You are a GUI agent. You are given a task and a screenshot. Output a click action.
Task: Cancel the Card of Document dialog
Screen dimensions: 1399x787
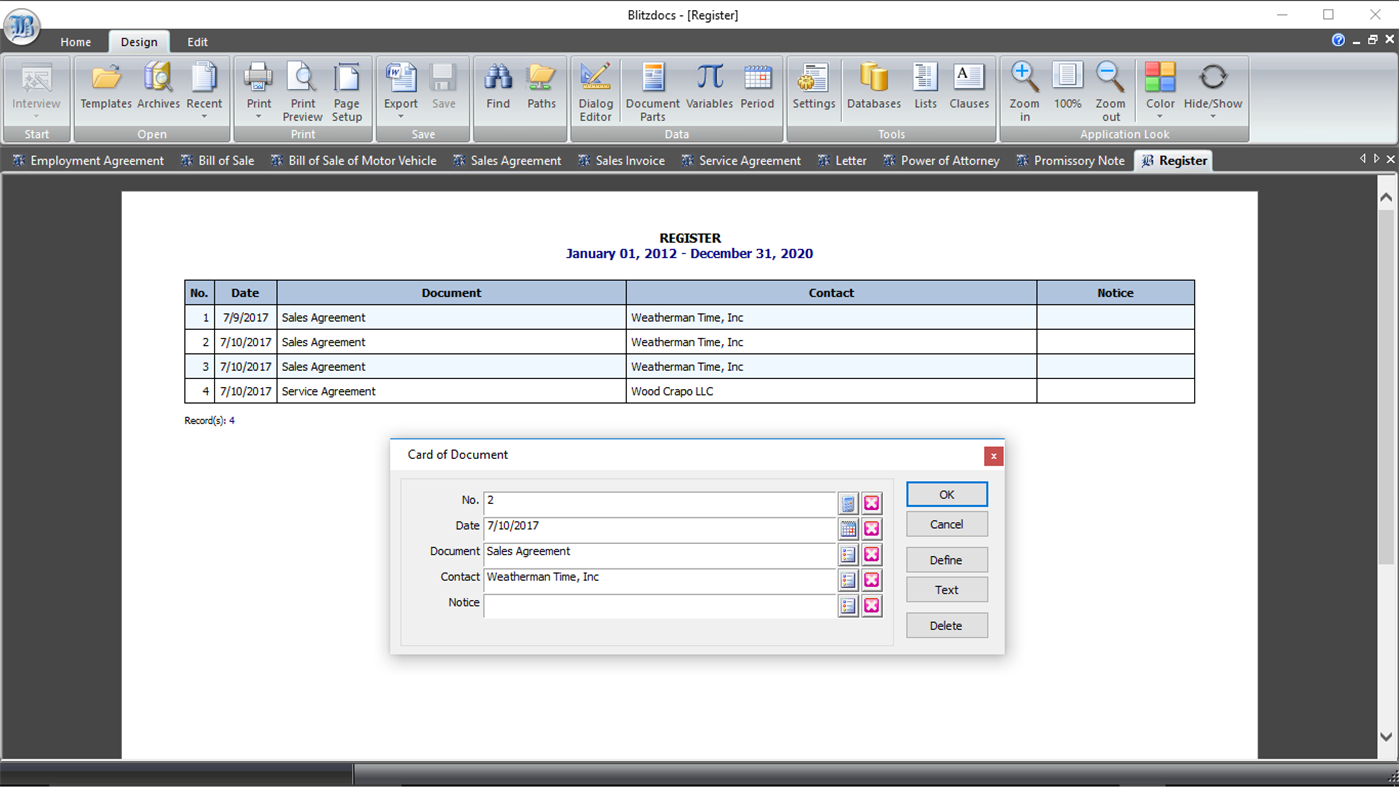[946, 523]
